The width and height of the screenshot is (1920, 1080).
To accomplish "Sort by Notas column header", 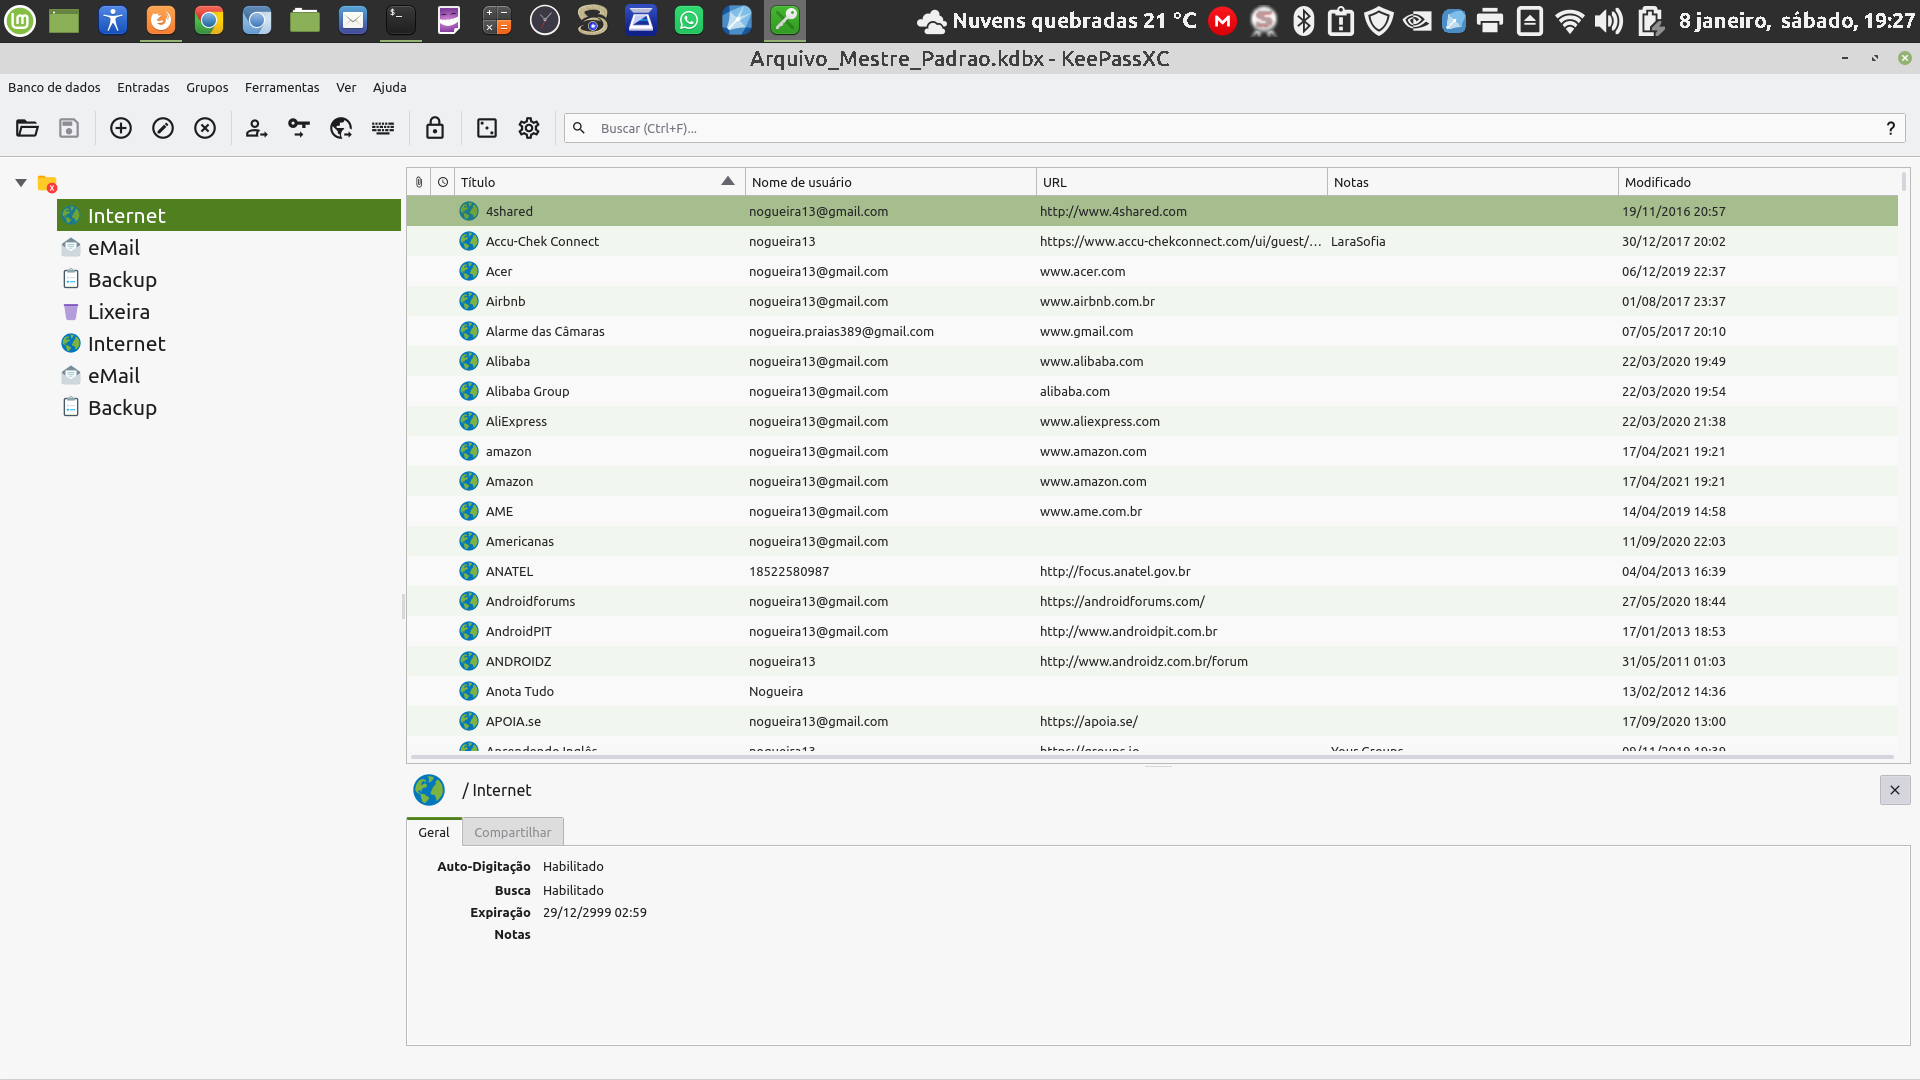I will pyautogui.click(x=1473, y=182).
